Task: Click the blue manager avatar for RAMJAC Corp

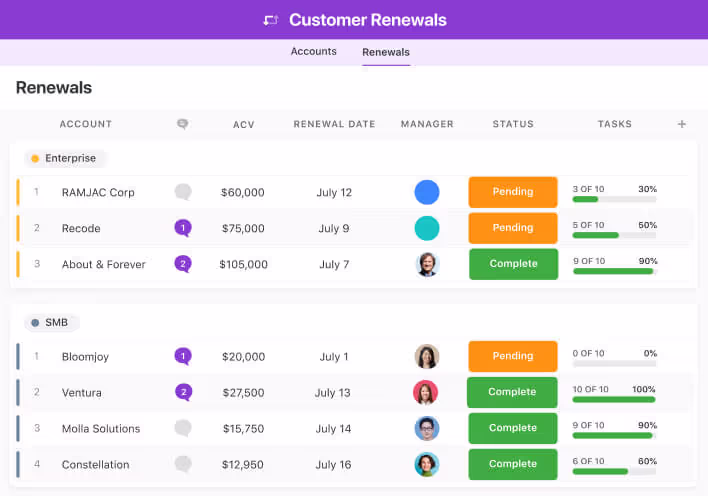Action: [x=427, y=192]
